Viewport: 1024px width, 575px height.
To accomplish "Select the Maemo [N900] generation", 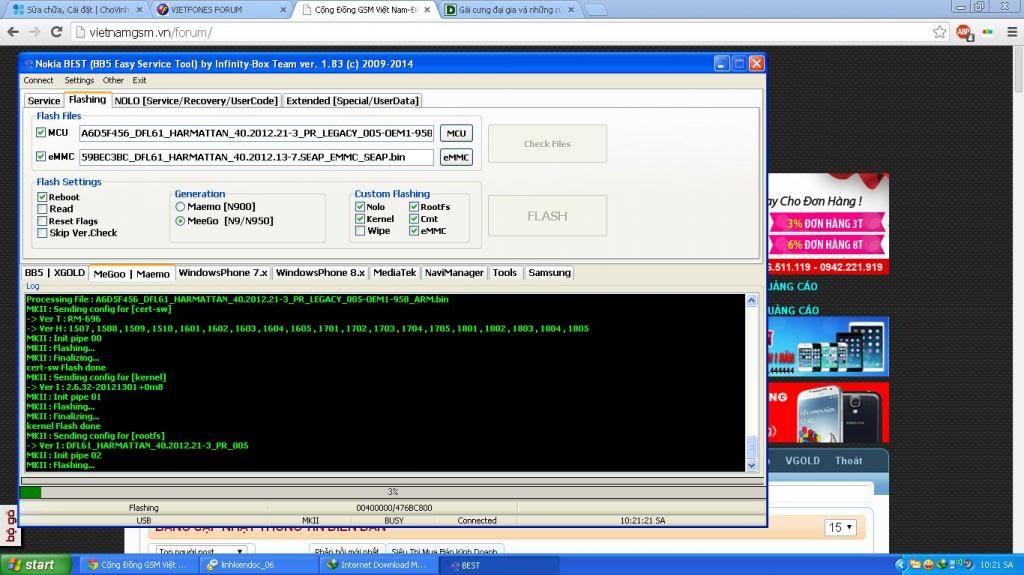I will coord(180,206).
